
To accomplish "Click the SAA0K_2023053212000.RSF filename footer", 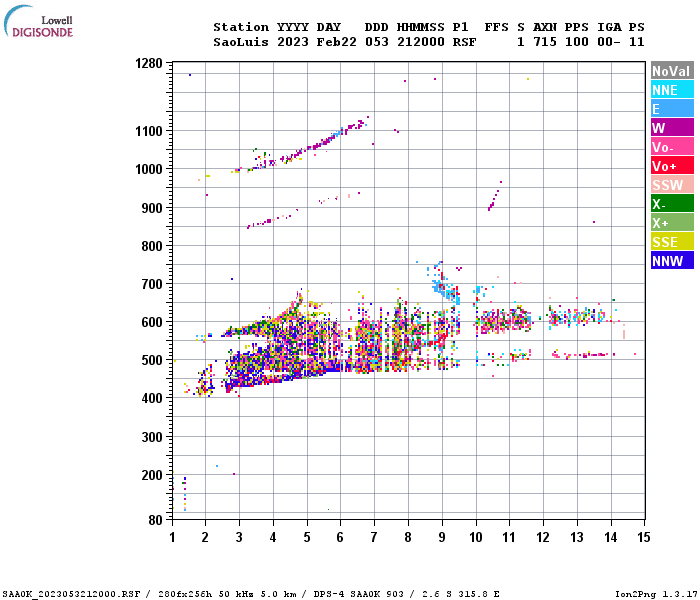I will tap(71, 594).
